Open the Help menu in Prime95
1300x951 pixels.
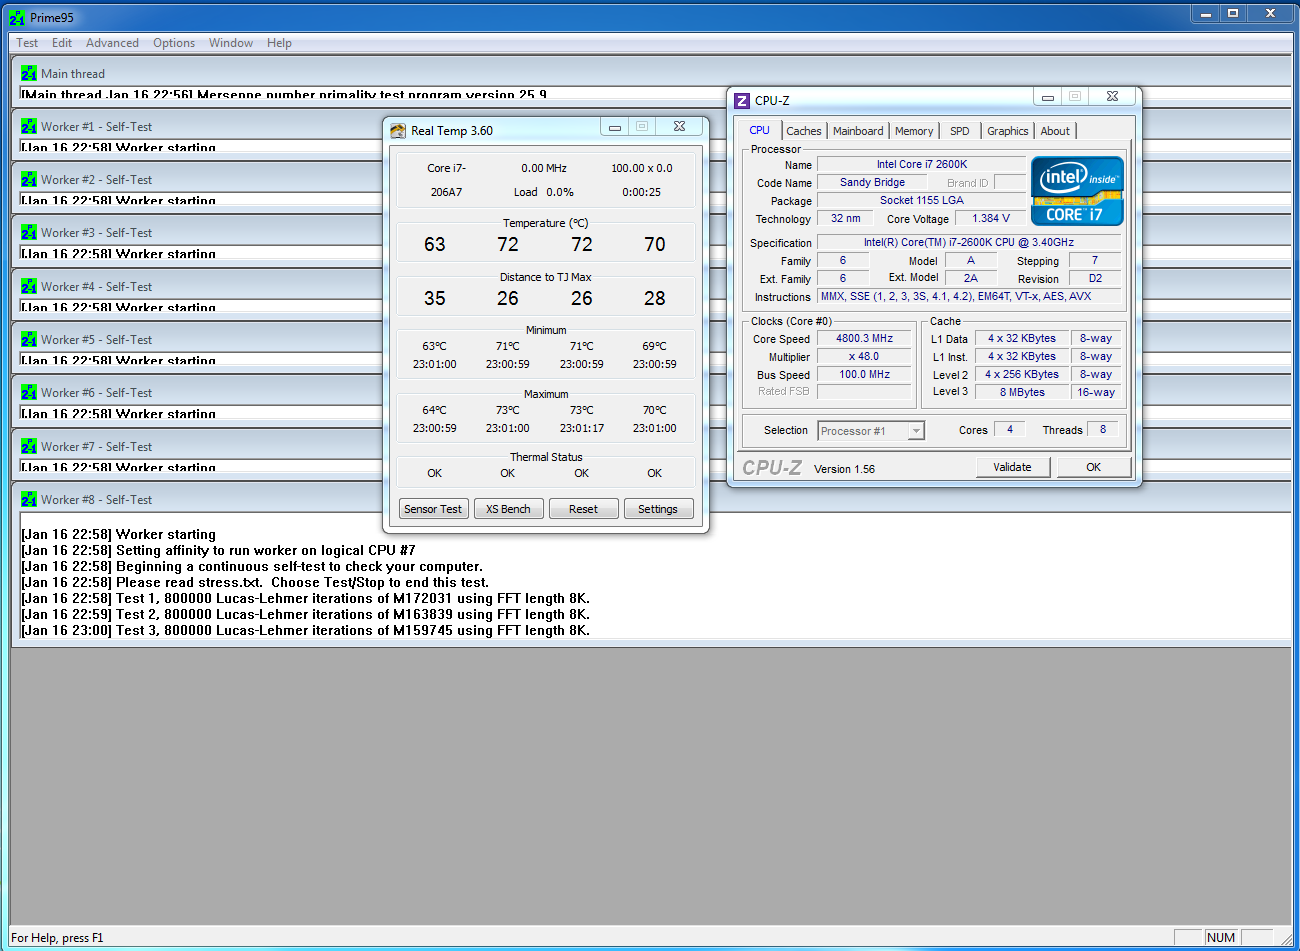279,43
